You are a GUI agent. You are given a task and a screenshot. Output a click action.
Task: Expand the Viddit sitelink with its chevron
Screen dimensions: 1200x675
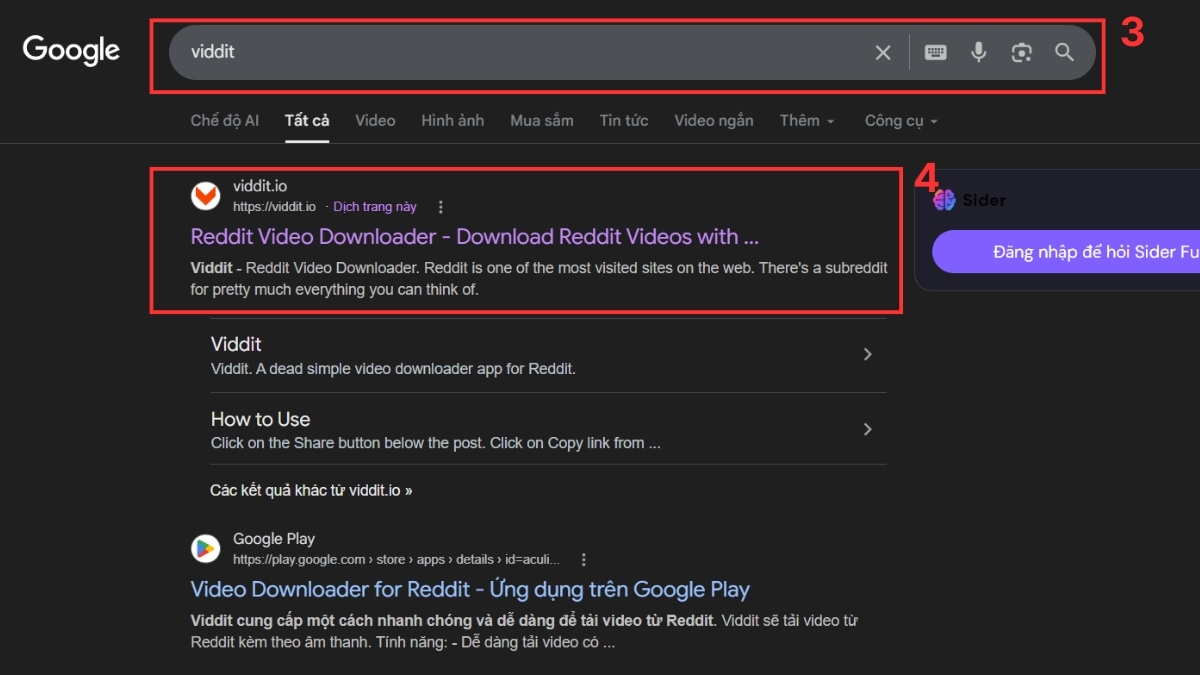click(867, 354)
